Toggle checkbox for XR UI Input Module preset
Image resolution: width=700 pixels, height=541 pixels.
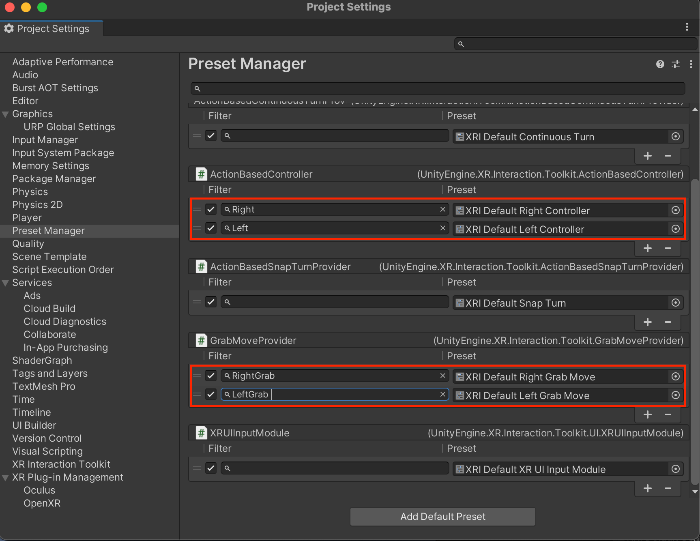[211, 468]
